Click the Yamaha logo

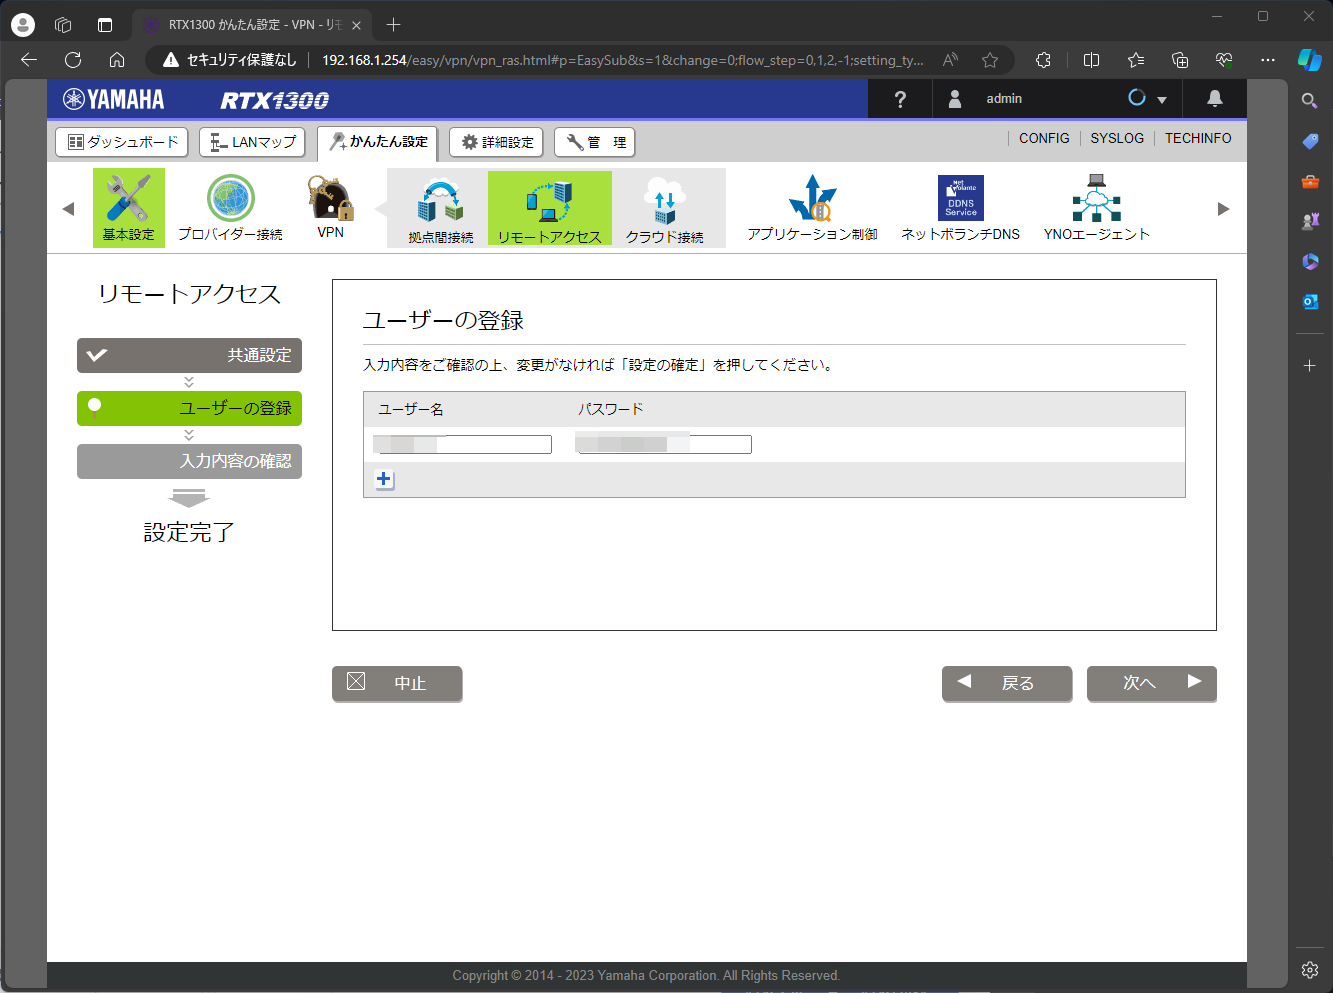113,99
